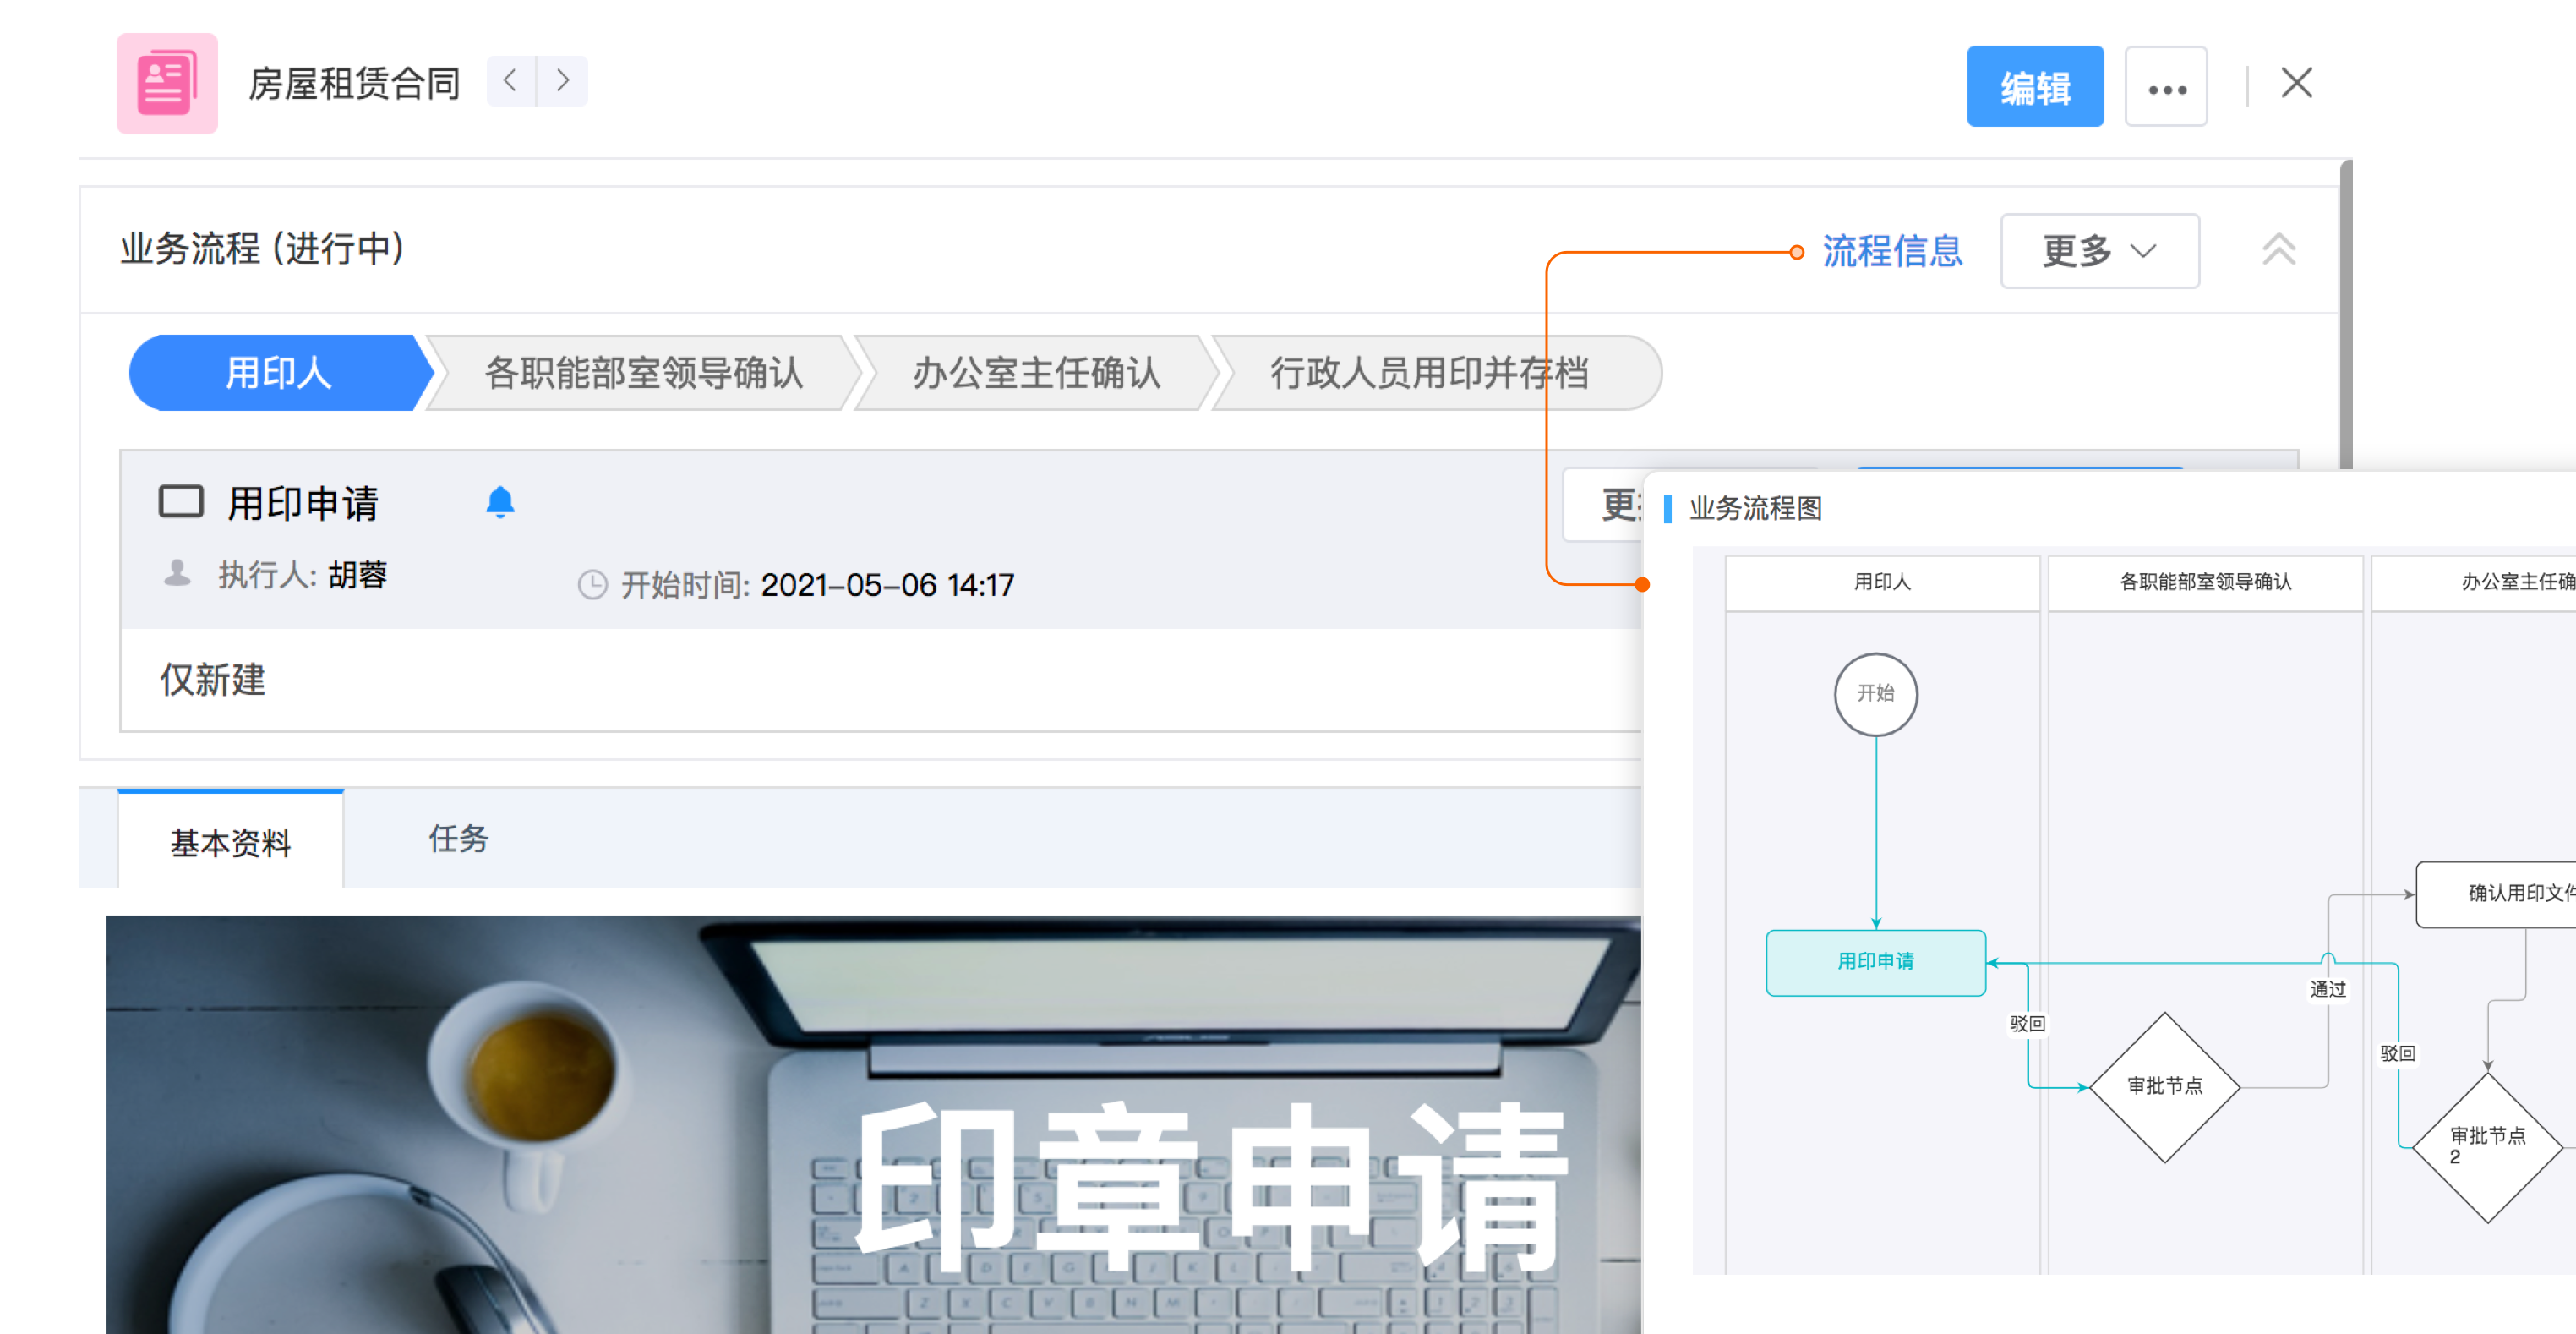Expand the 更多 dropdown in process header
The height and width of the screenshot is (1334, 2576).
(x=2099, y=251)
